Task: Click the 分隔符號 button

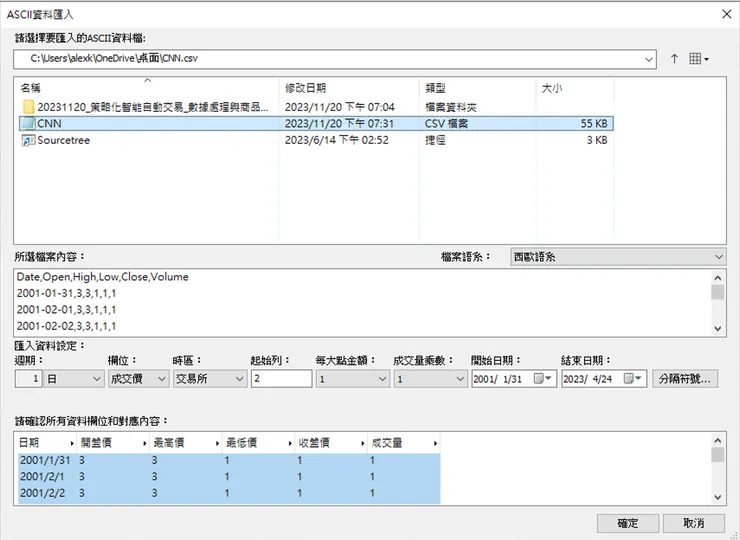Action: [685, 379]
